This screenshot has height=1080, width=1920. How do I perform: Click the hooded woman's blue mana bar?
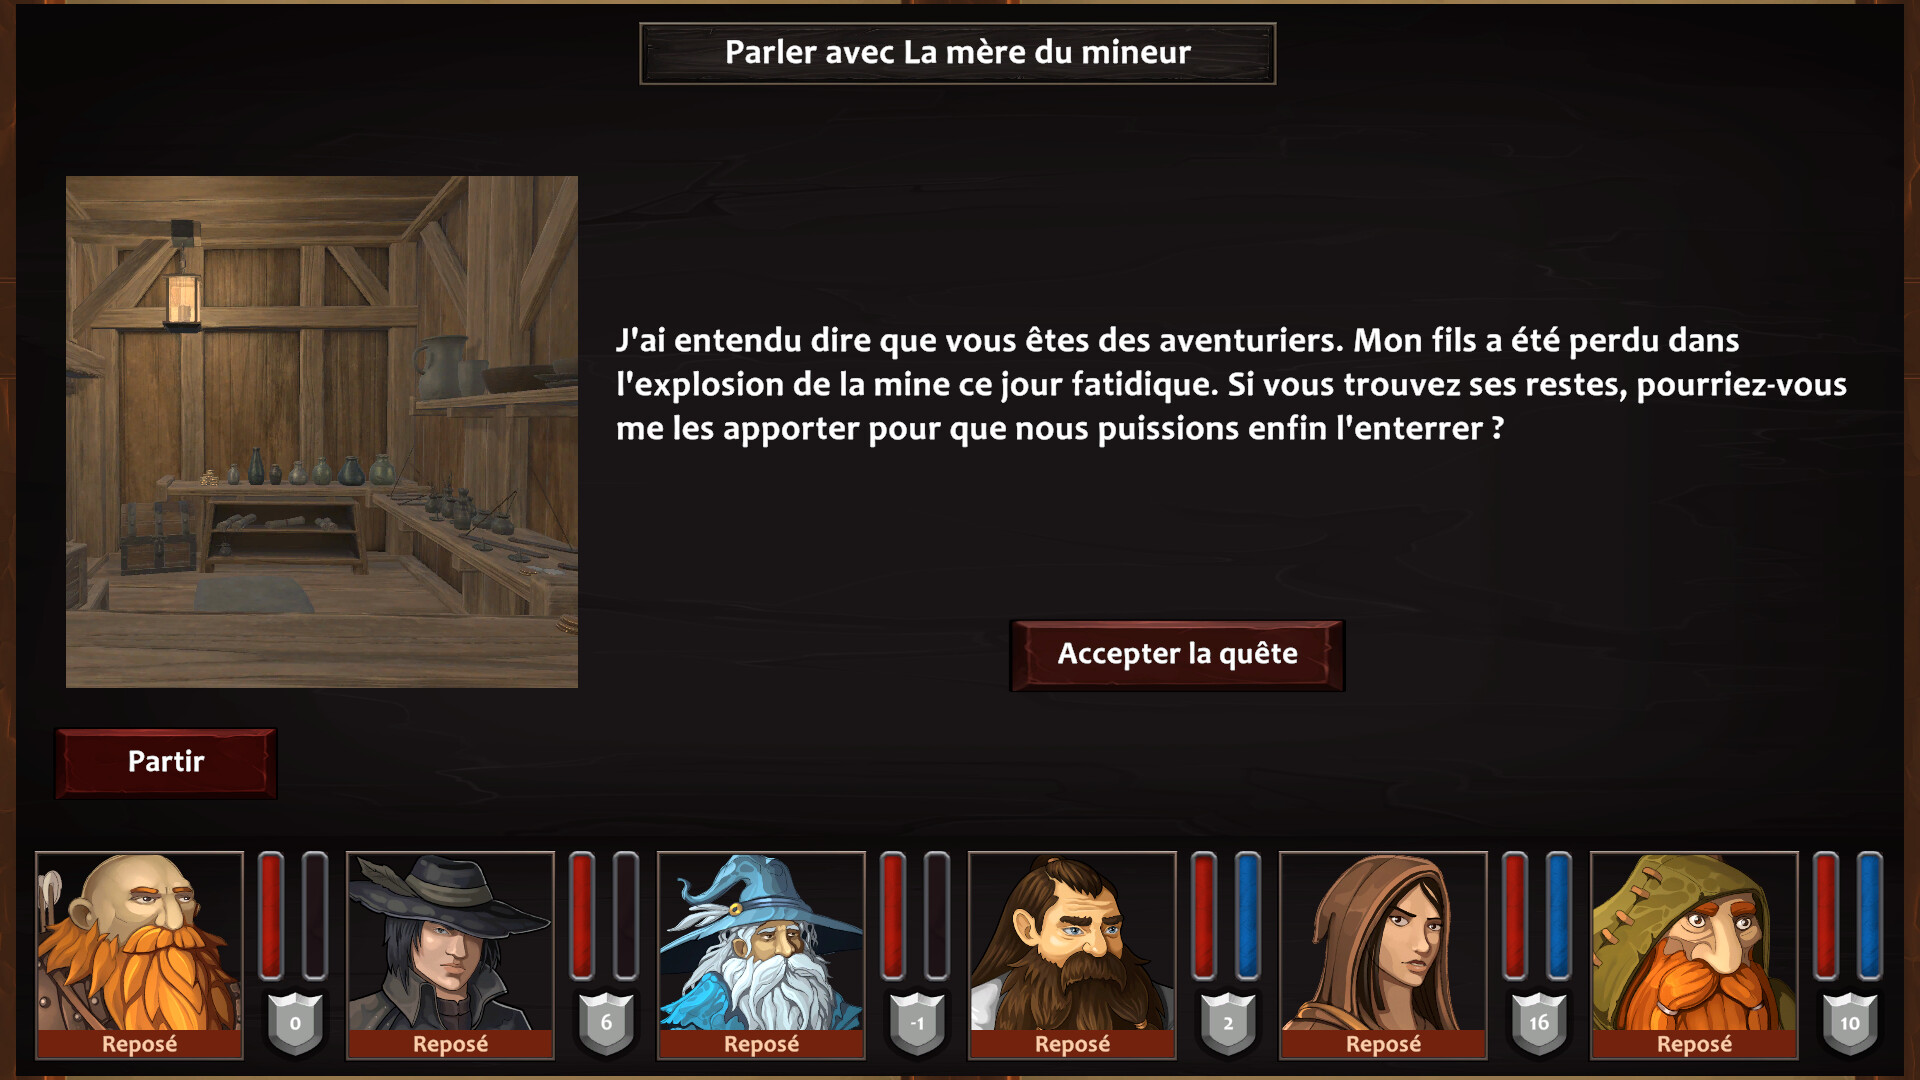(1559, 915)
